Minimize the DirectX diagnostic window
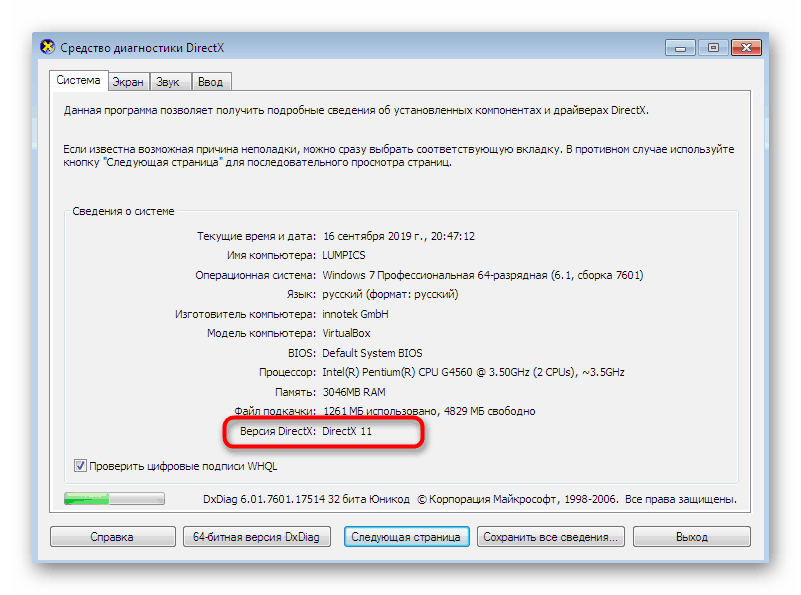 coord(680,48)
